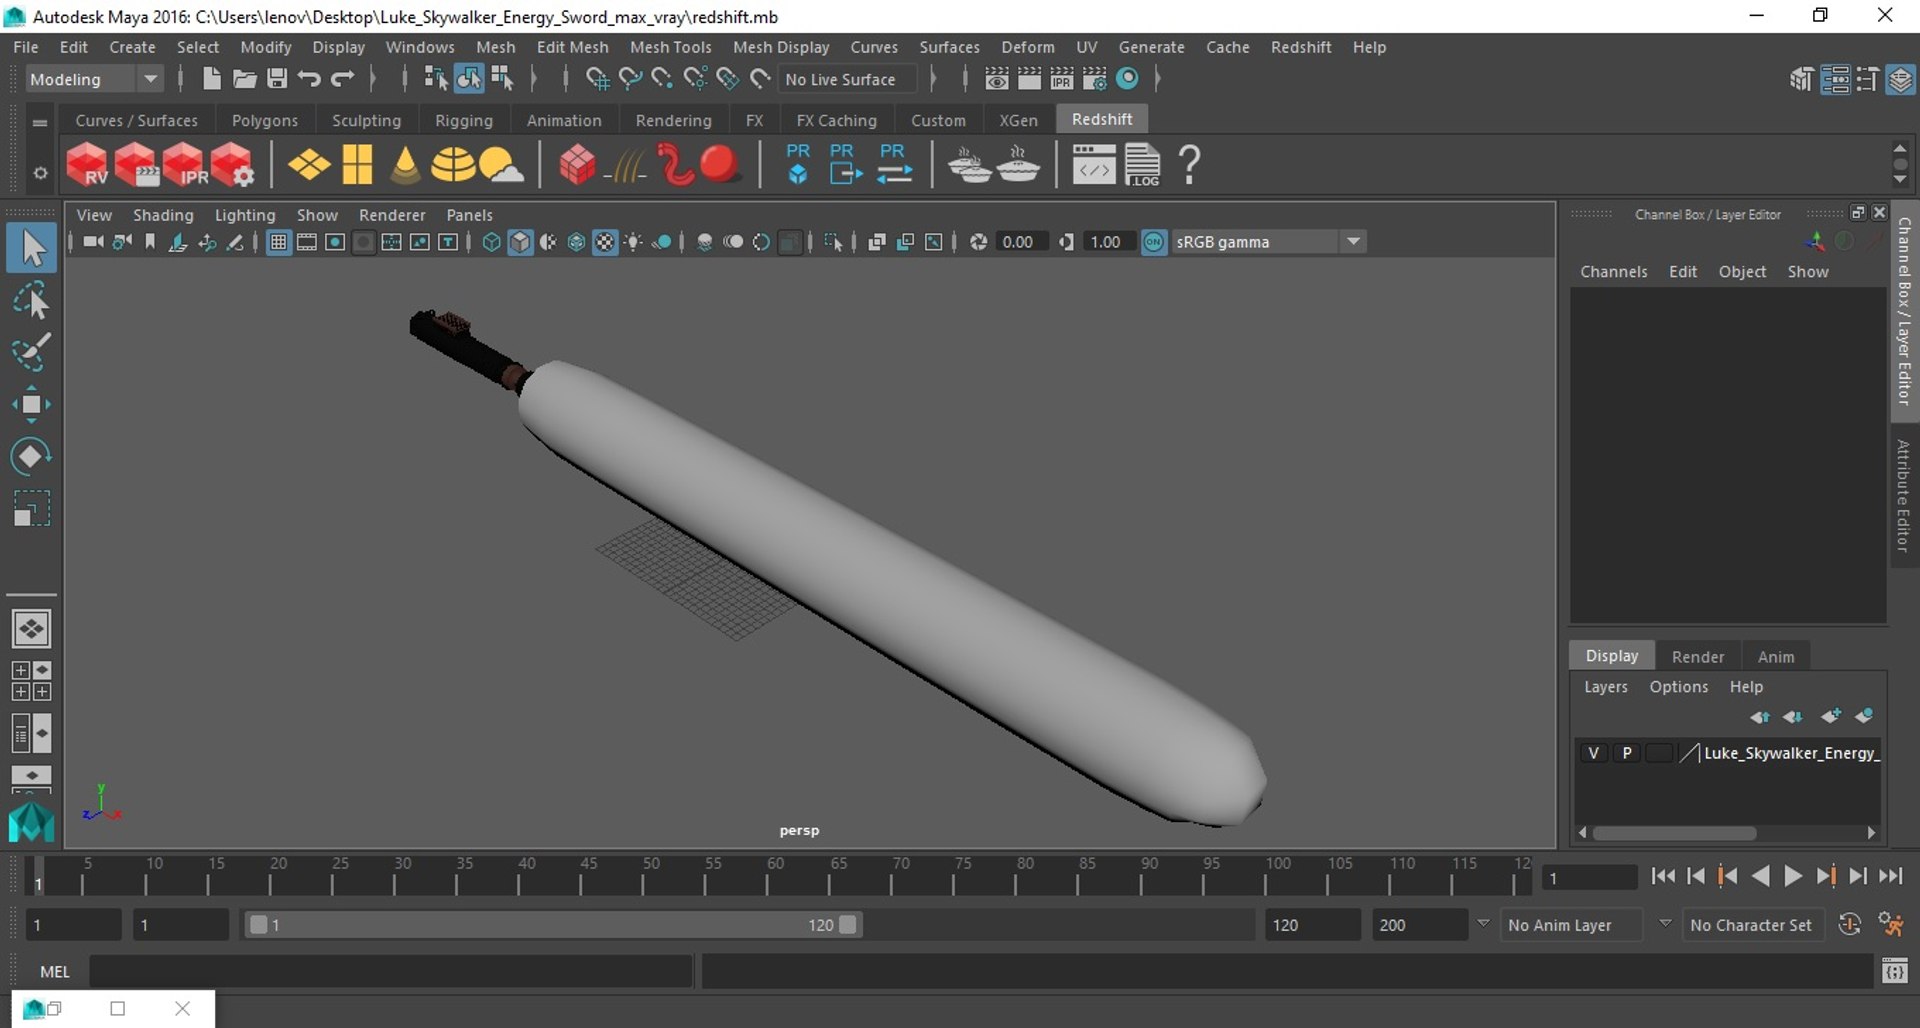The image size is (1920, 1028).
Task: Open the sRGB gamma view transform dropdown
Action: click(1267, 242)
